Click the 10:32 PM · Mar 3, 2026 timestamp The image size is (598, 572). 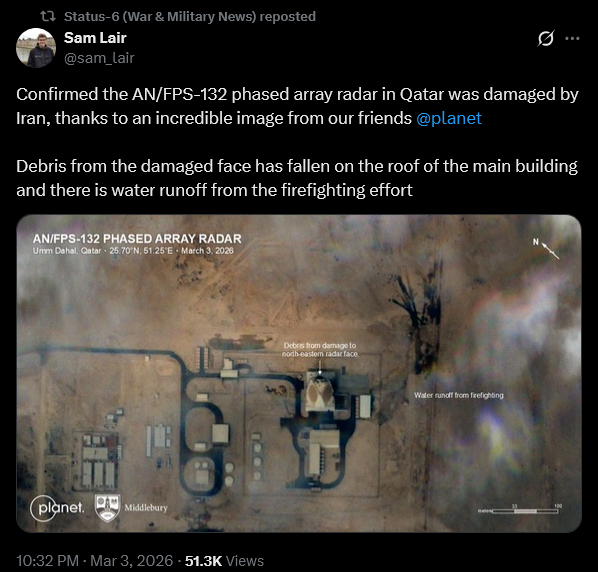pos(95,561)
